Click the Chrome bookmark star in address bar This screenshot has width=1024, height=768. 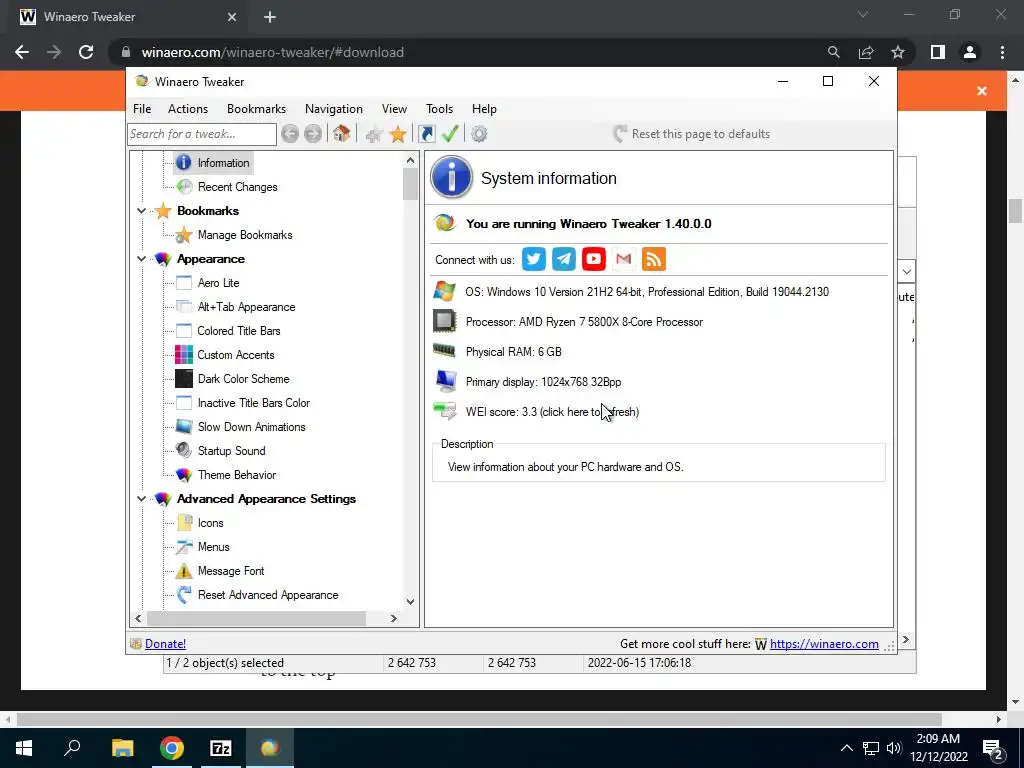point(898,52)
